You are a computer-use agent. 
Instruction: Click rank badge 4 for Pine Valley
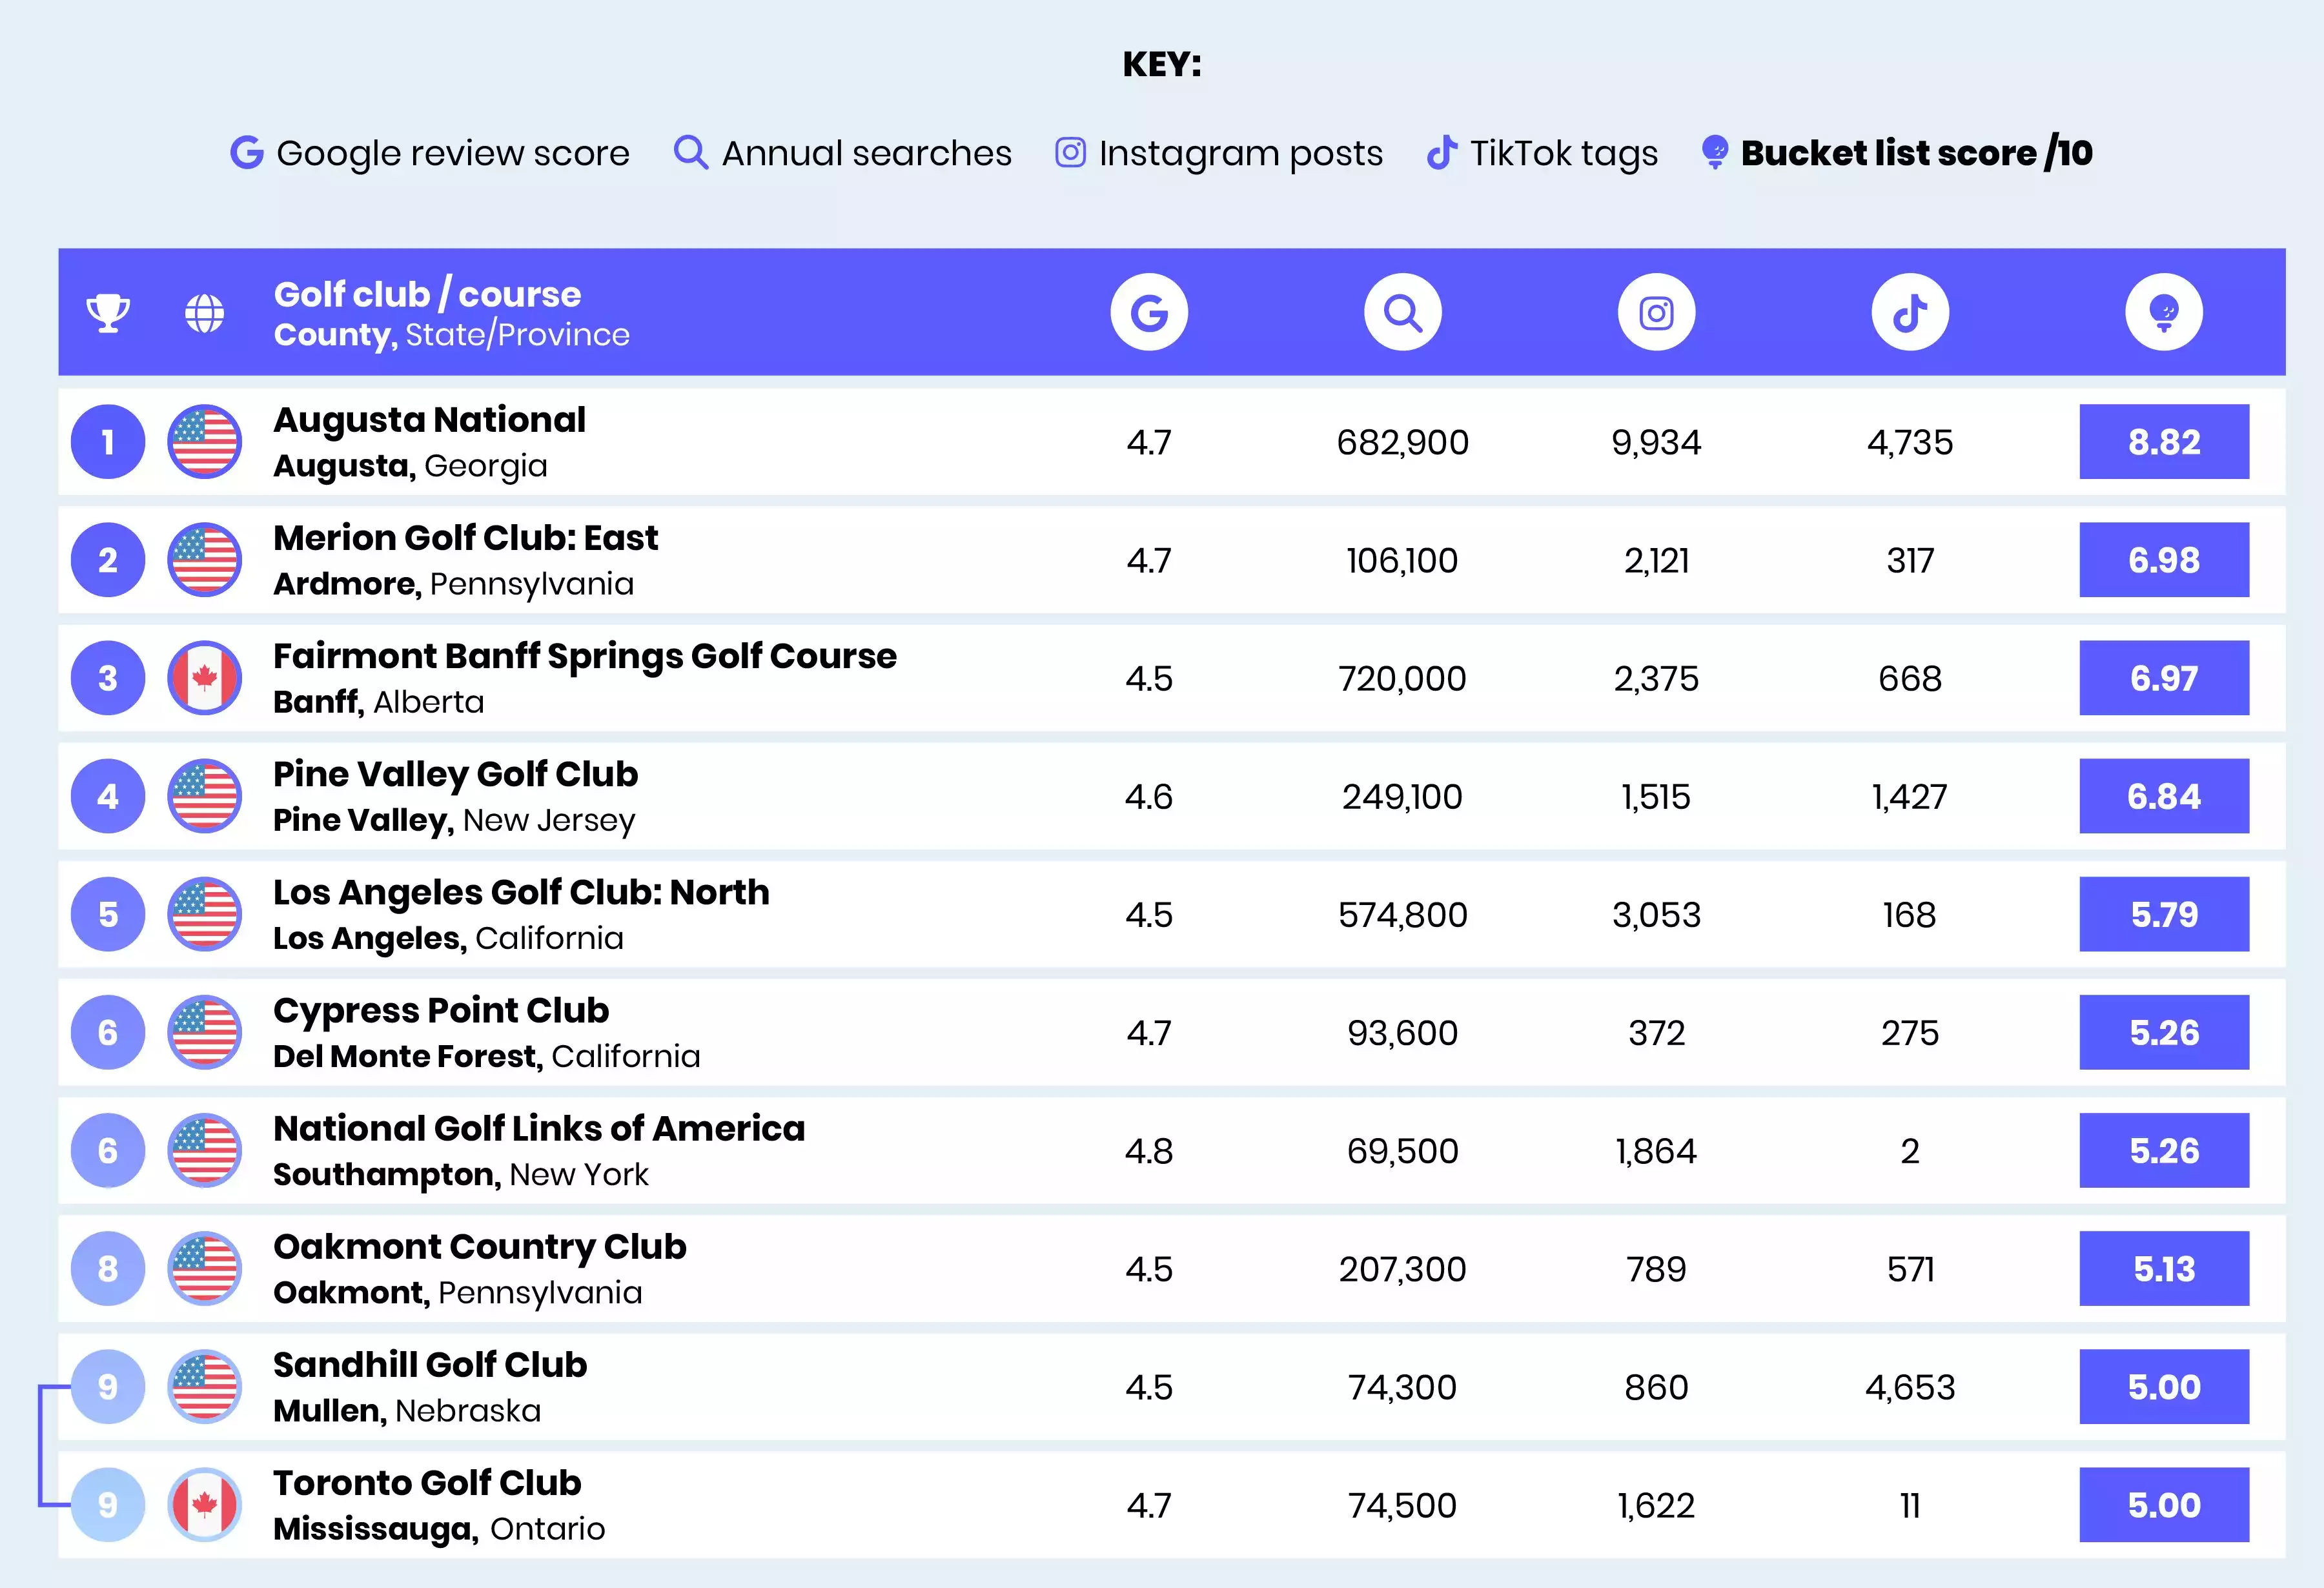[108, 796]
